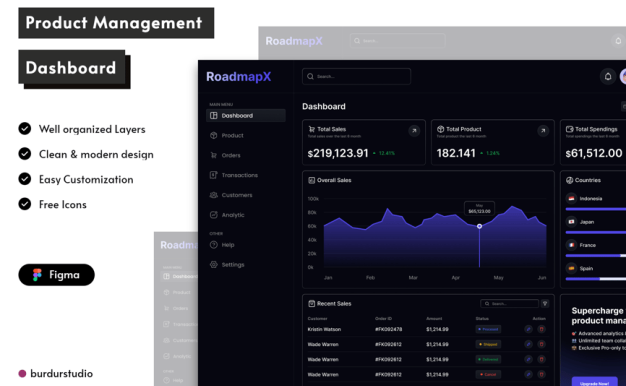Edit Kristin Watson's order with the pencil icon
Viewport: 626px width, 386px height.
(528, 329)
